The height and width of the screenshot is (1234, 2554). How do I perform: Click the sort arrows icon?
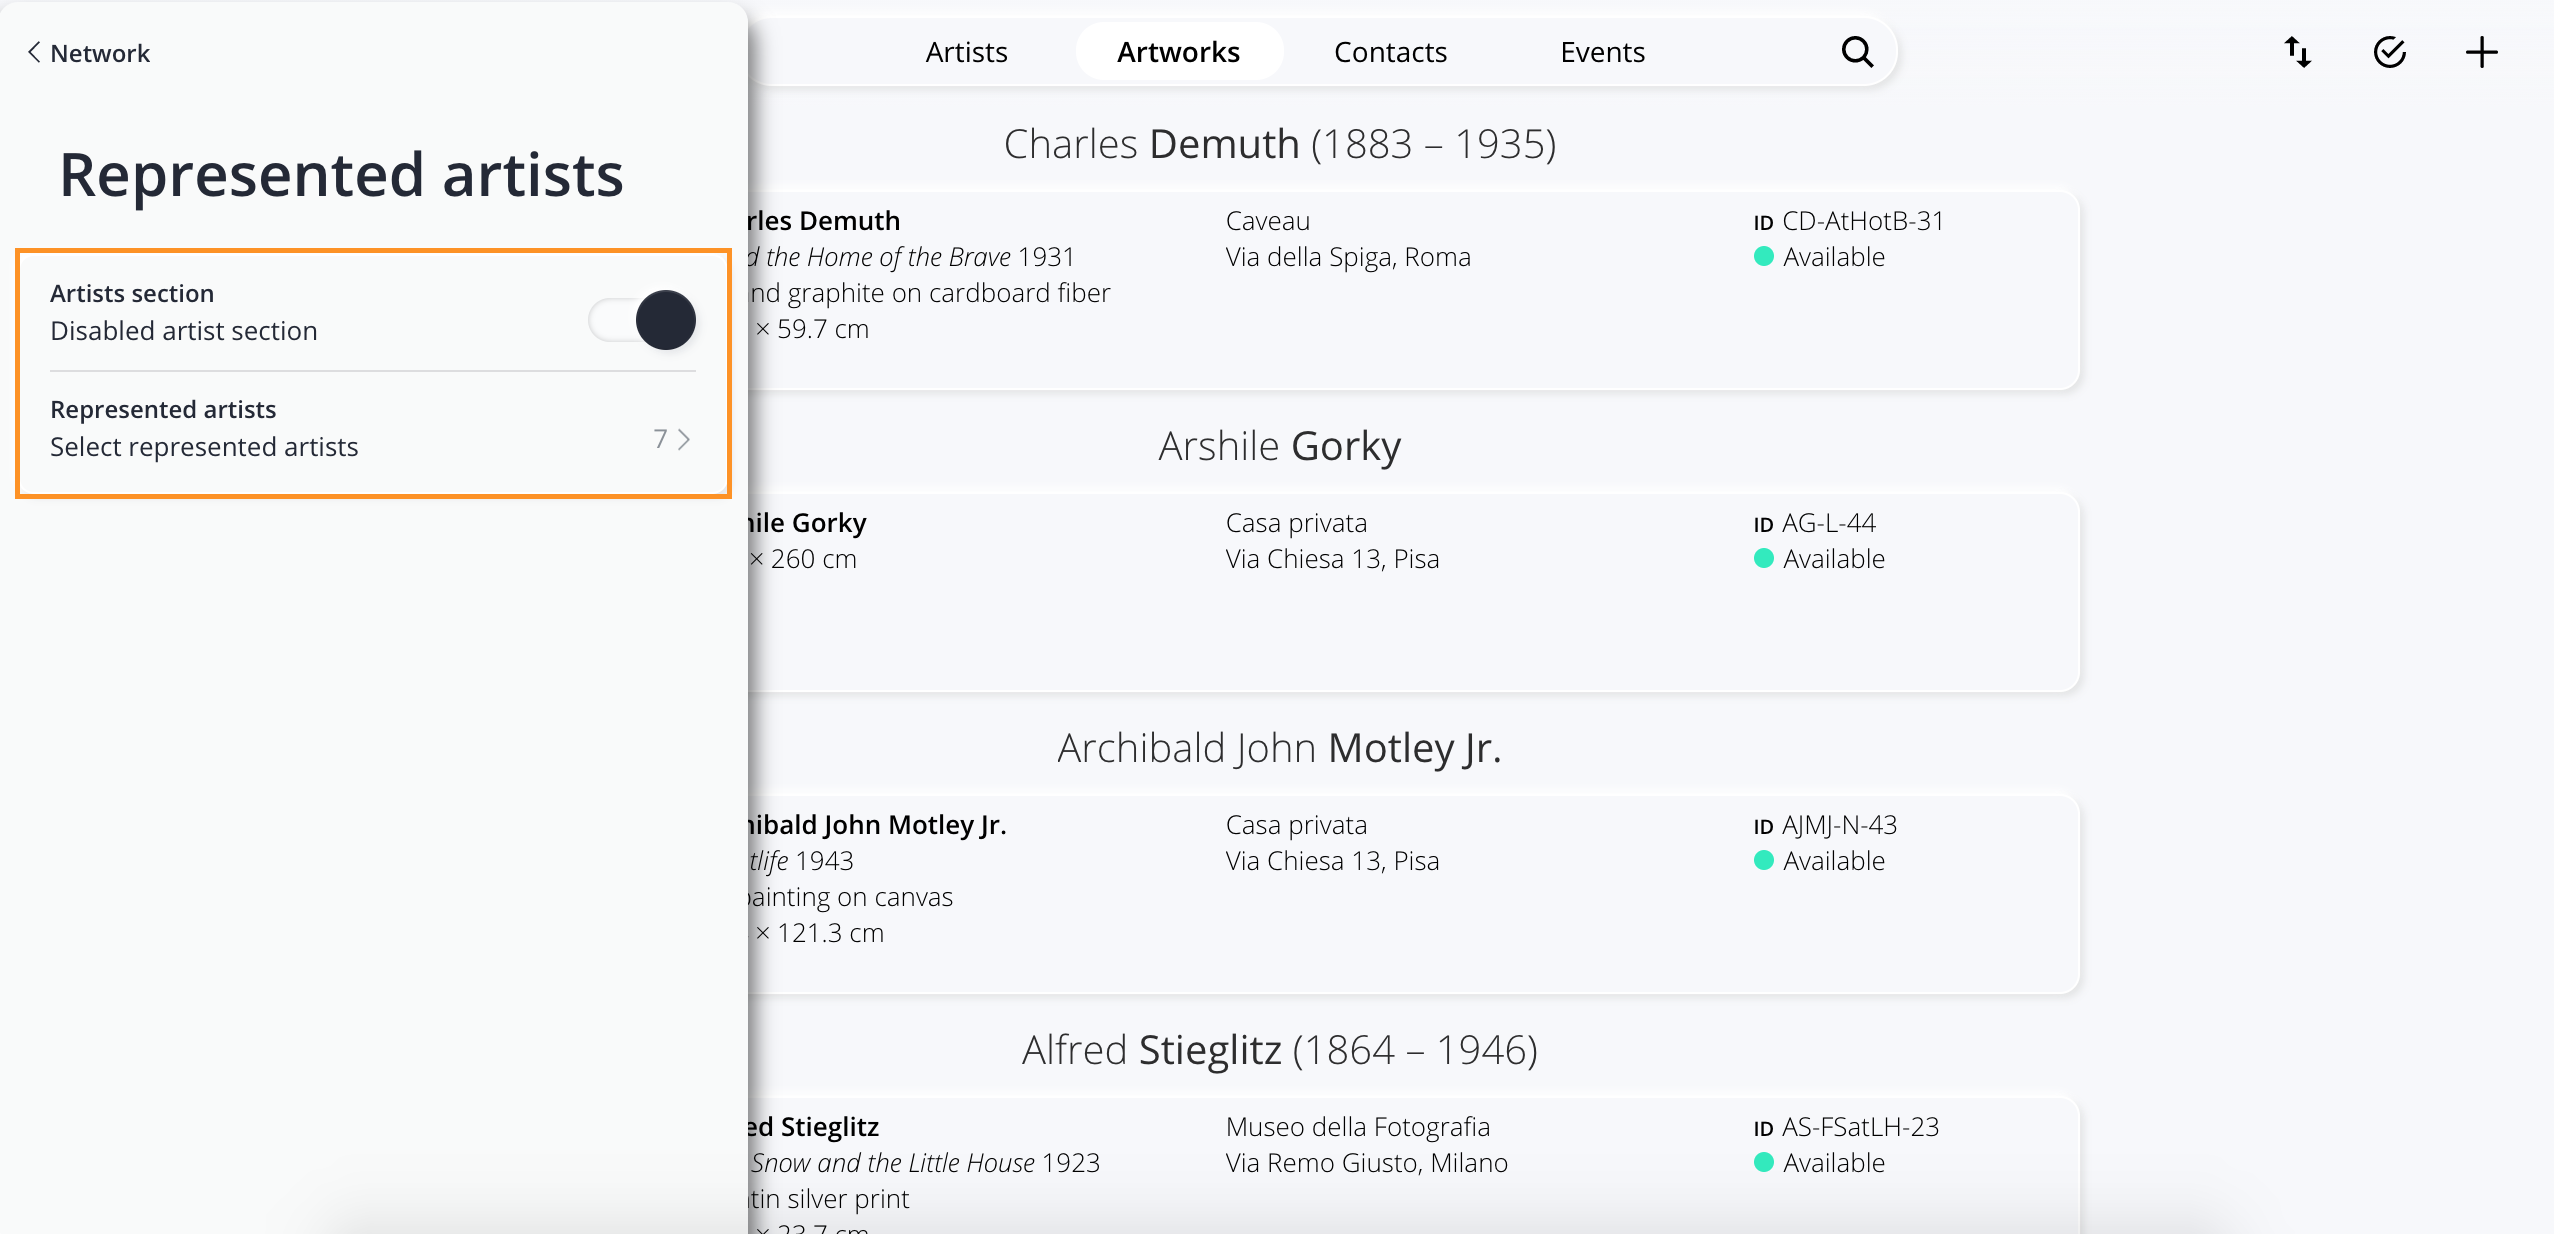coord(2298,52)
